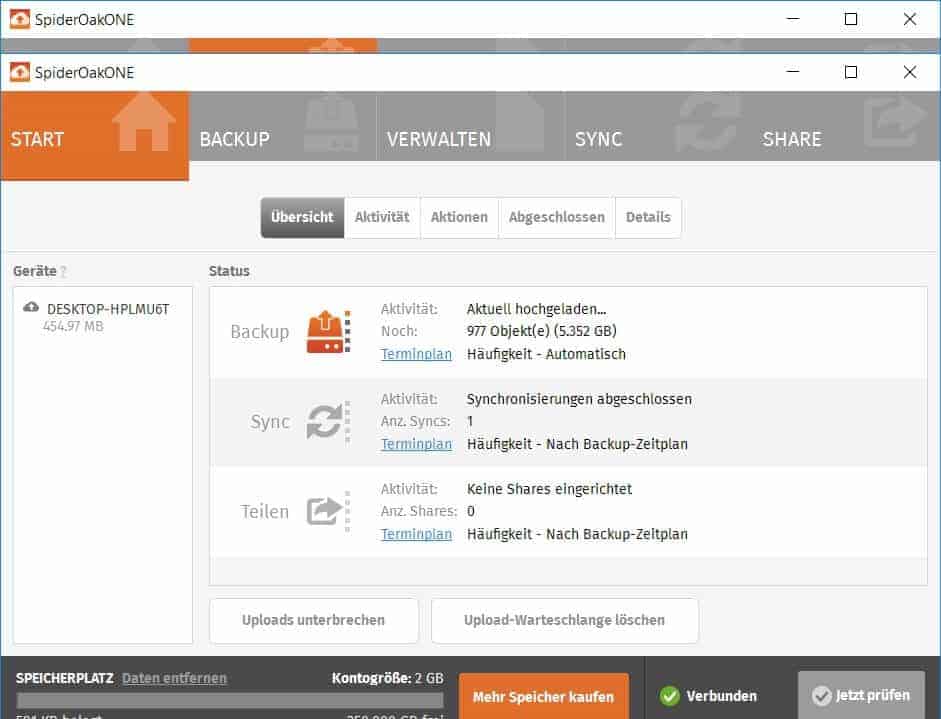Click the 'Aktuell hochgeladen...' status text
The image size is (941, 719).
pyautogui.click(x=537, y=309)
